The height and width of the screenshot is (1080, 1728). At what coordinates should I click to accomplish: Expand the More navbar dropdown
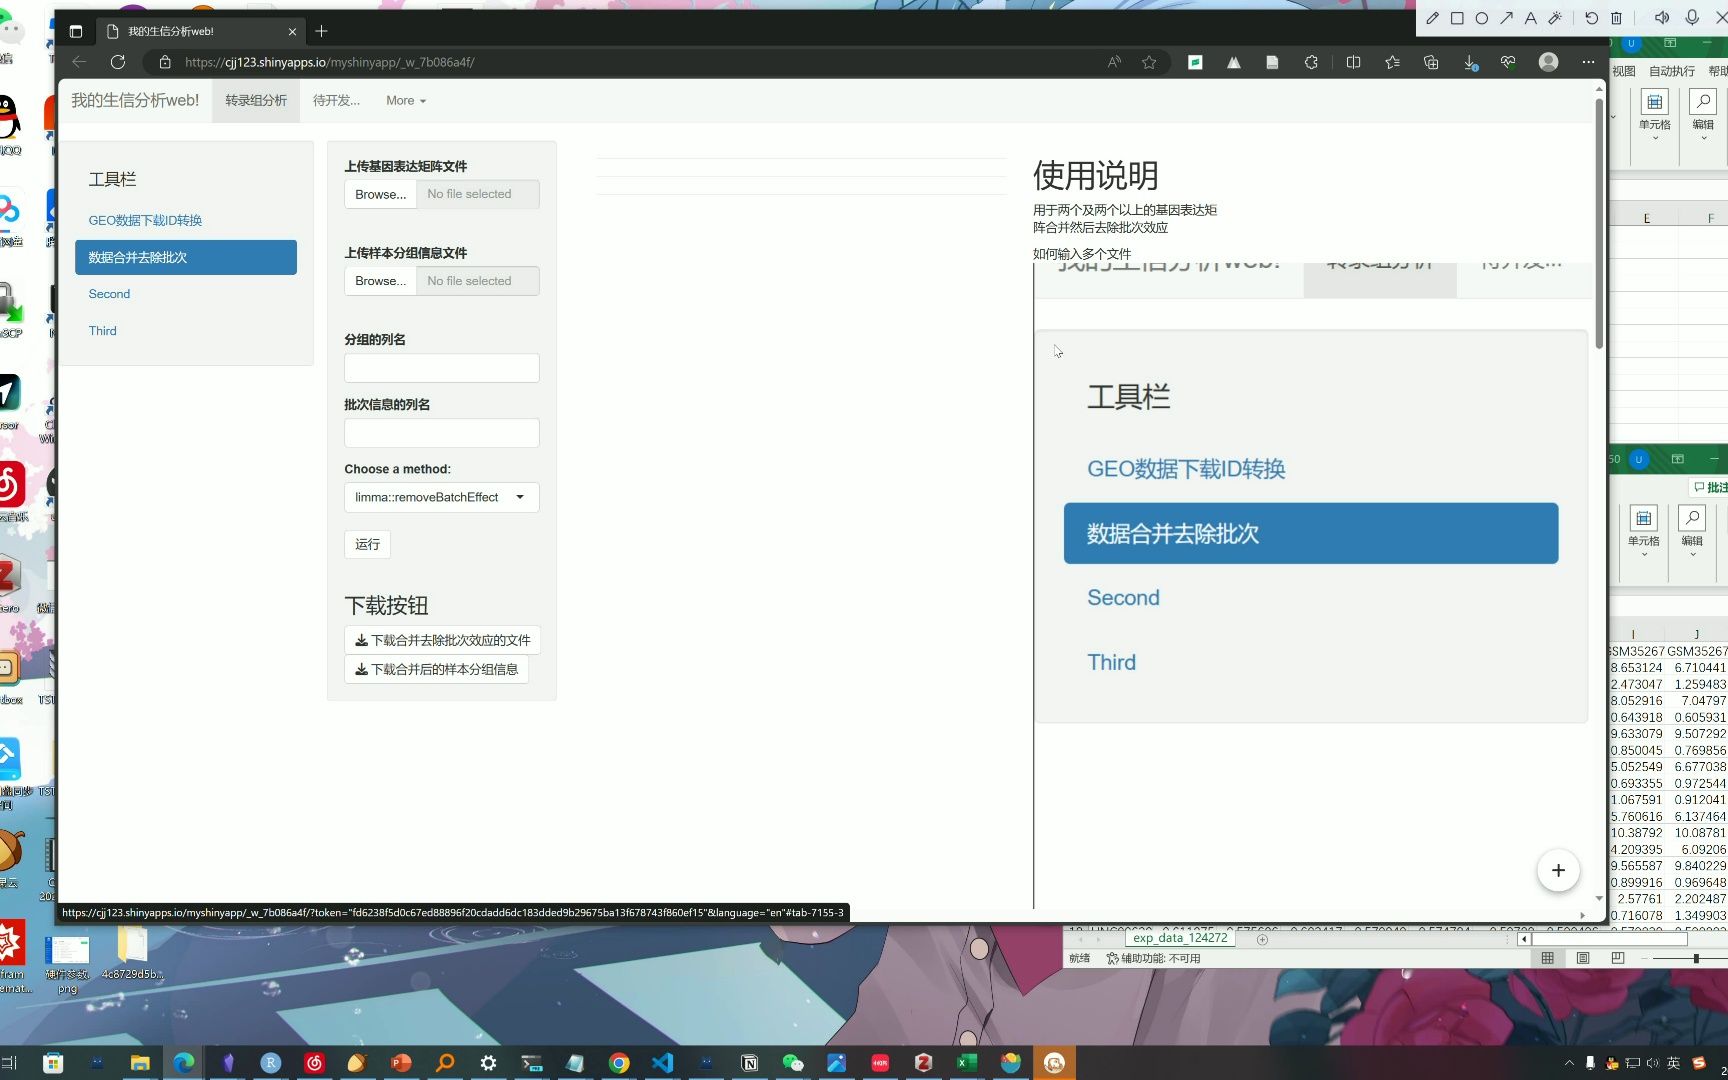[406, 100]
